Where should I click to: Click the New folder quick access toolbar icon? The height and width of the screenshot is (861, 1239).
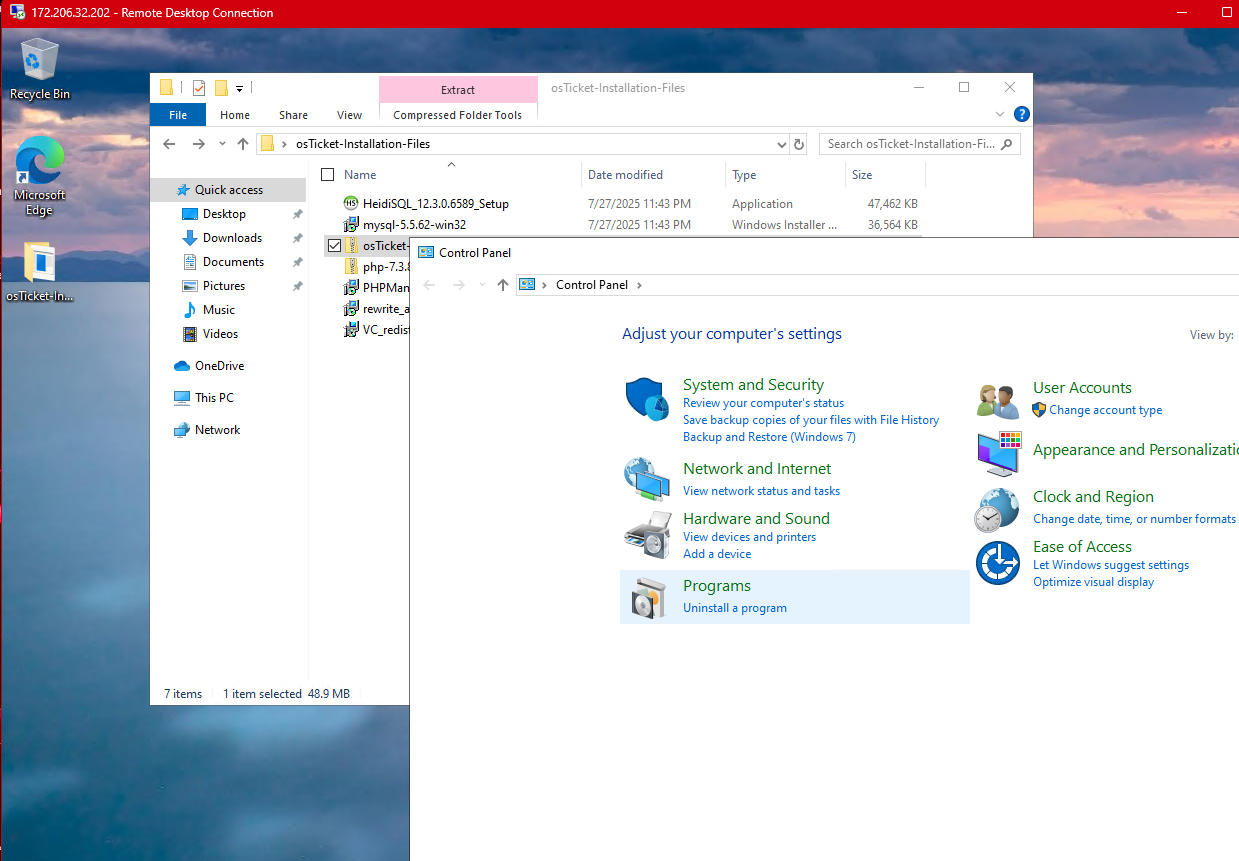221,87
